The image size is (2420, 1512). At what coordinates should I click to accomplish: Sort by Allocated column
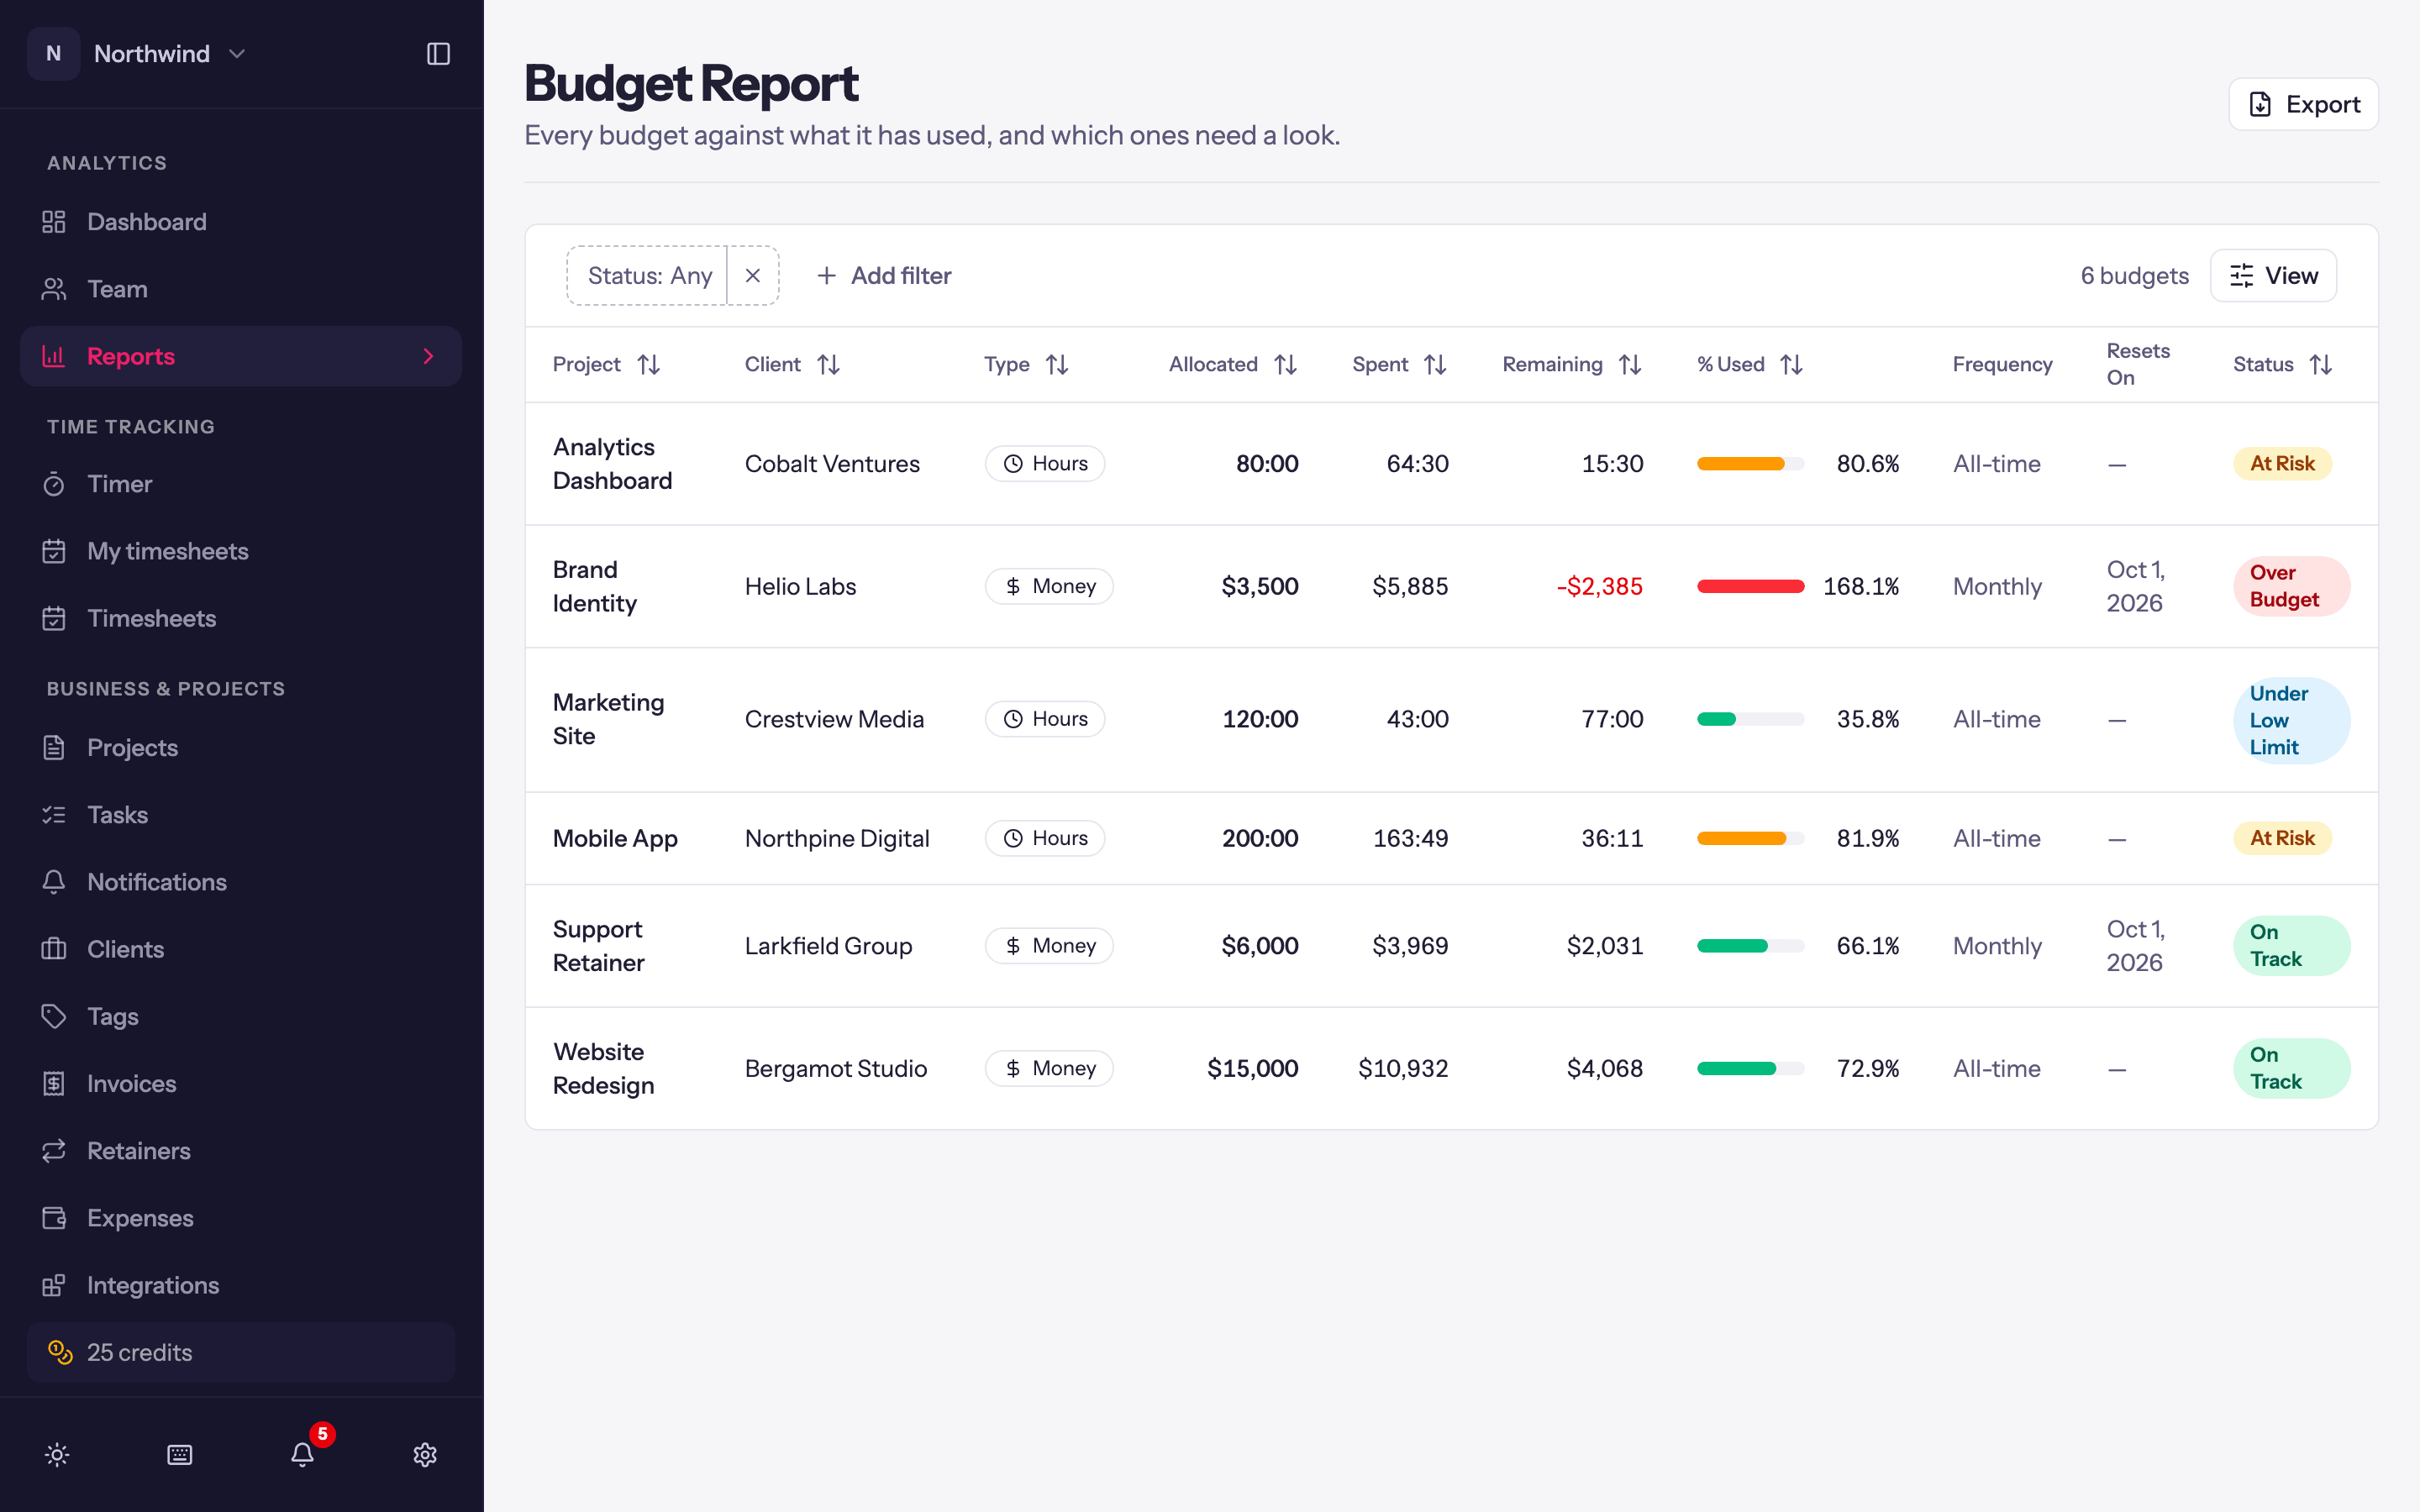click(x=1233, y=365)
